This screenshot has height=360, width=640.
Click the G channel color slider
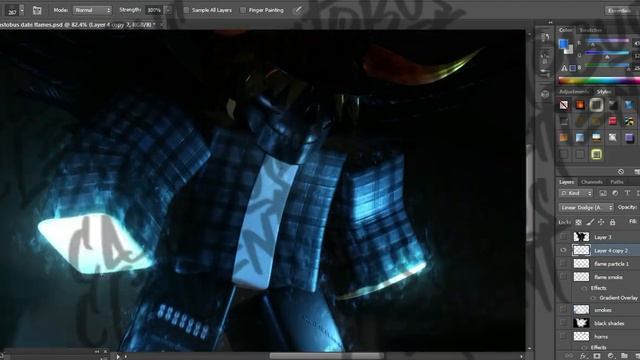click(608, 54)
